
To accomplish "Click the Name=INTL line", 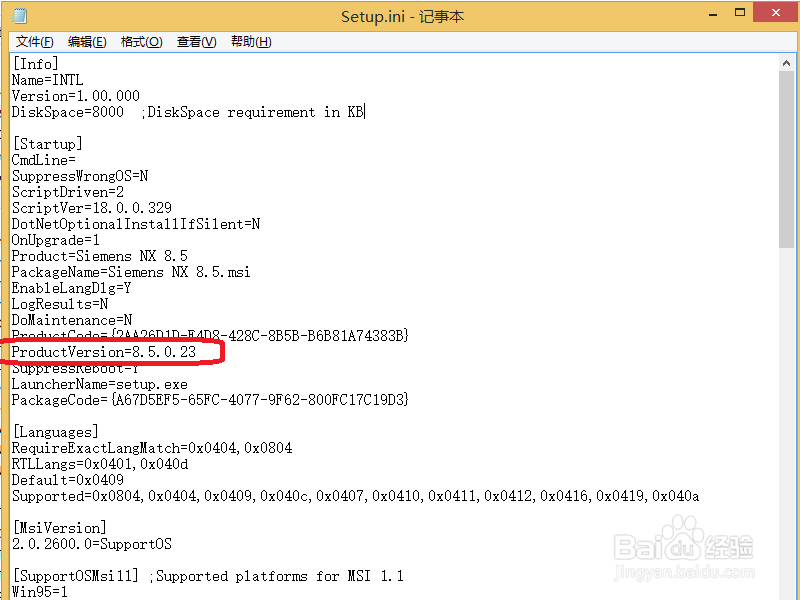I will [x=47, y=80].
